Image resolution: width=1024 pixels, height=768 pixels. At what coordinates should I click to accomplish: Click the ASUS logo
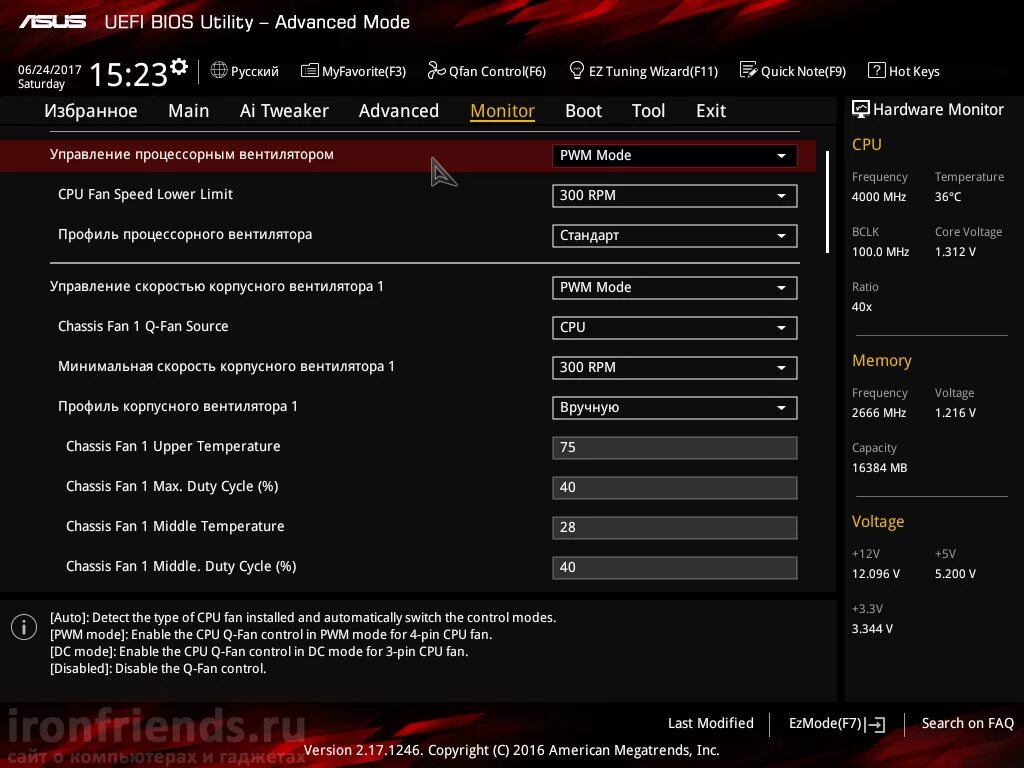coord(53,22)
